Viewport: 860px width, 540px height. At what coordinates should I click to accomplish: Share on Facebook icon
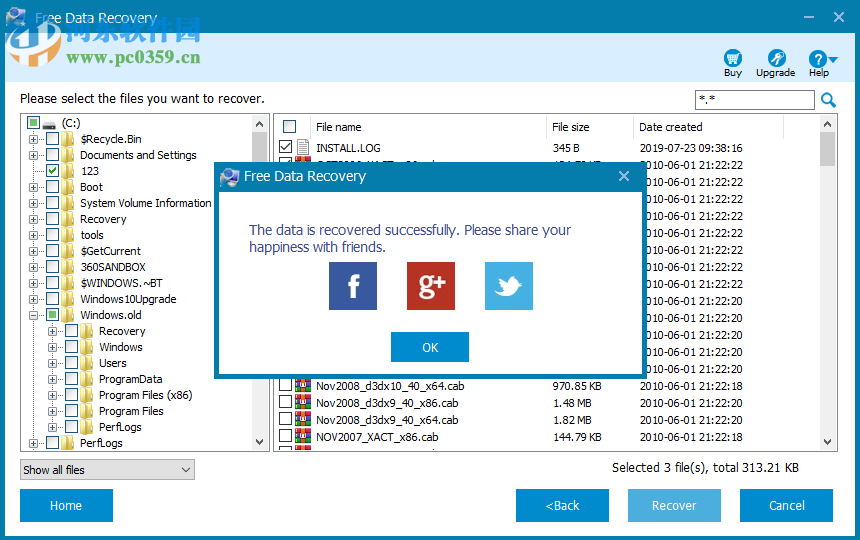coord(353,286)
